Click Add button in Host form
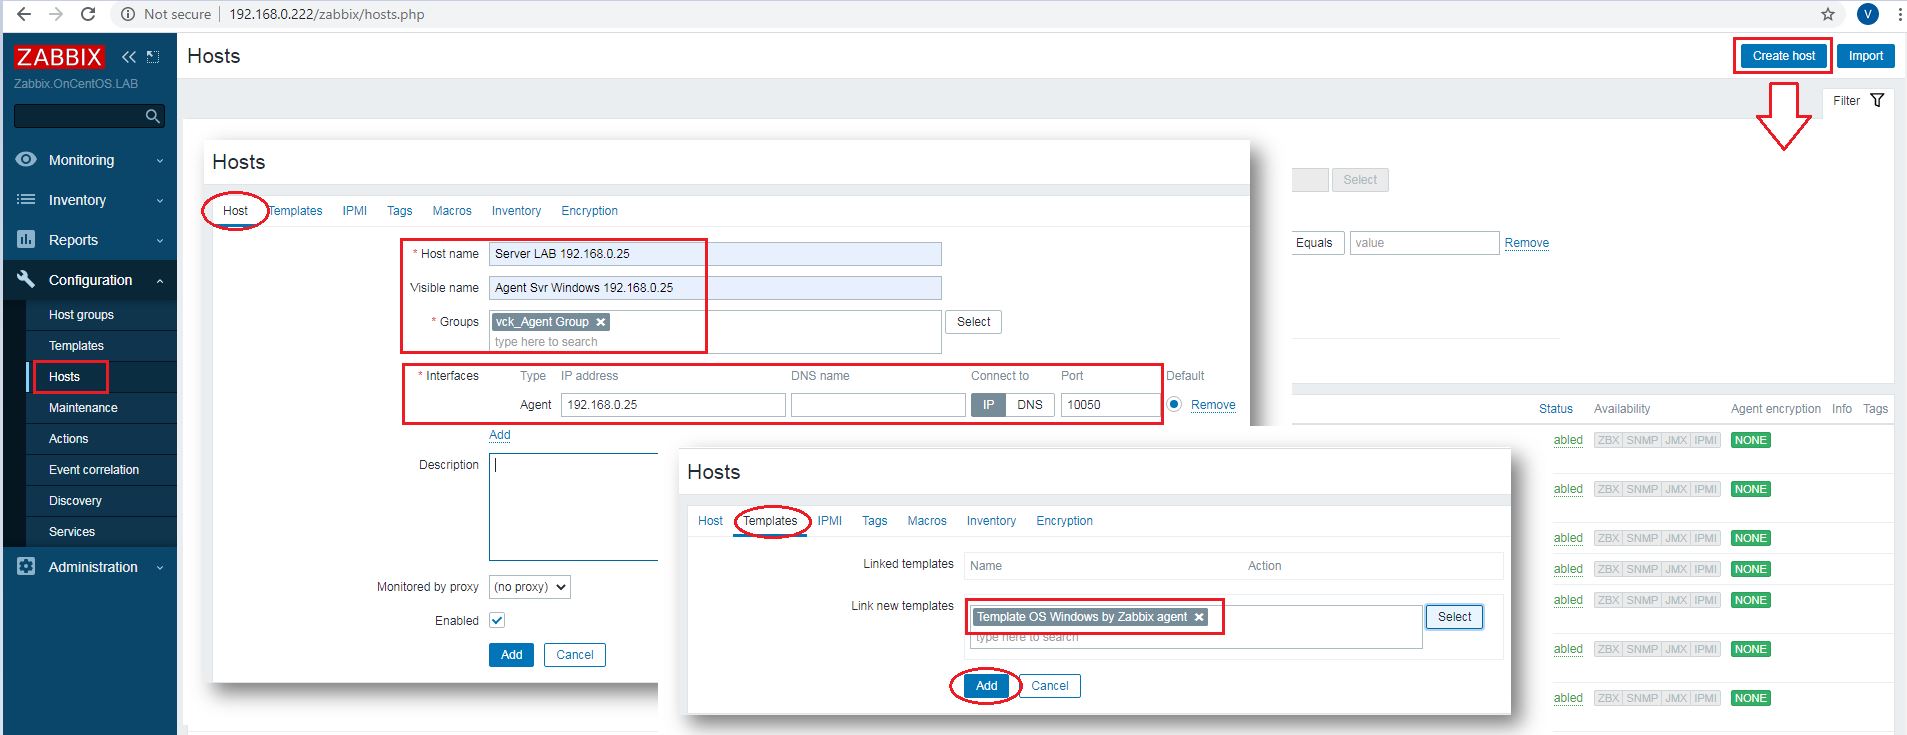Viewport: 1907px width, 735px height. [511, 655]
